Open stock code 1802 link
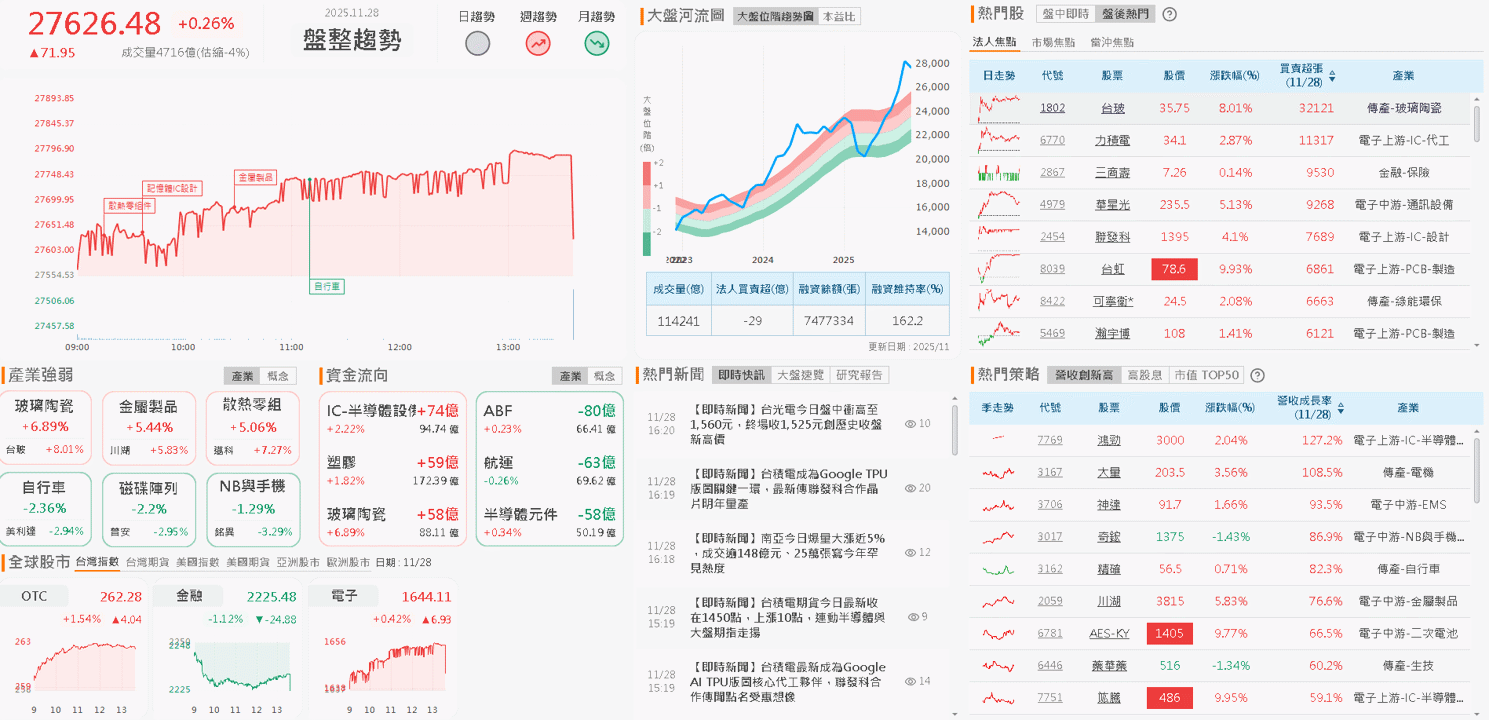This screenshot has height=720, width=1489. [1052, 108]
